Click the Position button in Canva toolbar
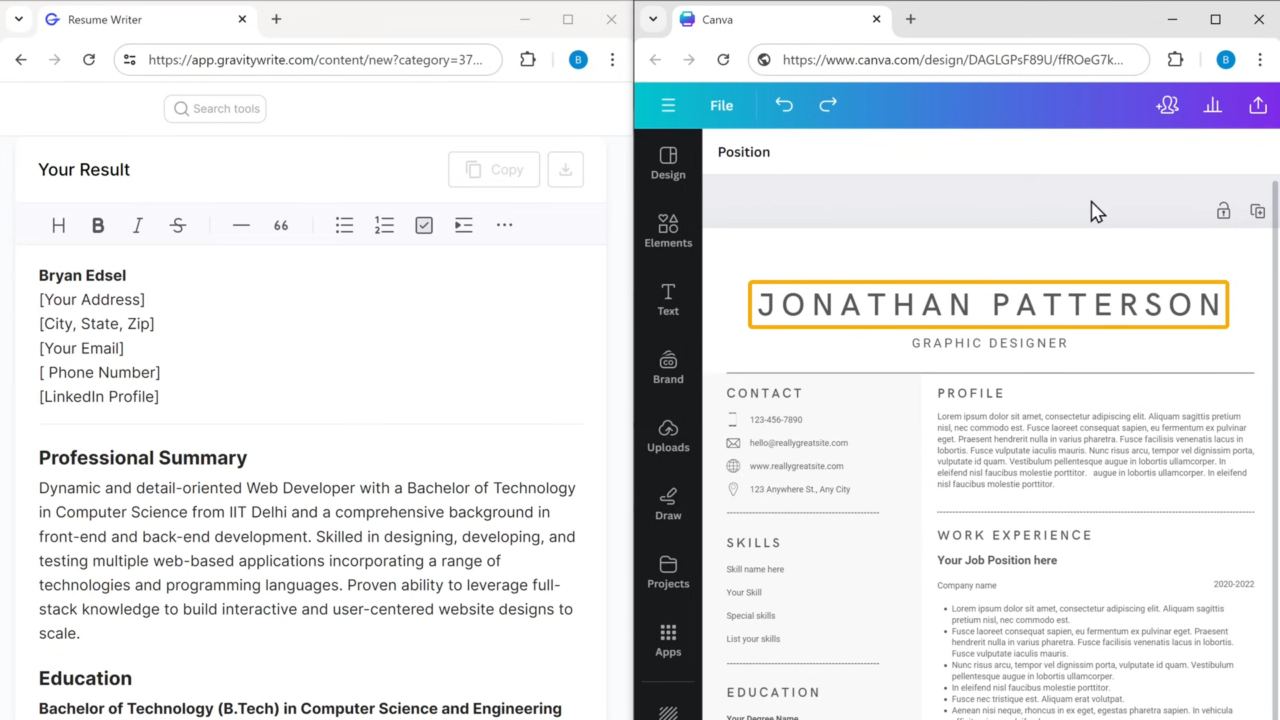The width and height of the screenshot is (1280, 720). coord(744,152)
